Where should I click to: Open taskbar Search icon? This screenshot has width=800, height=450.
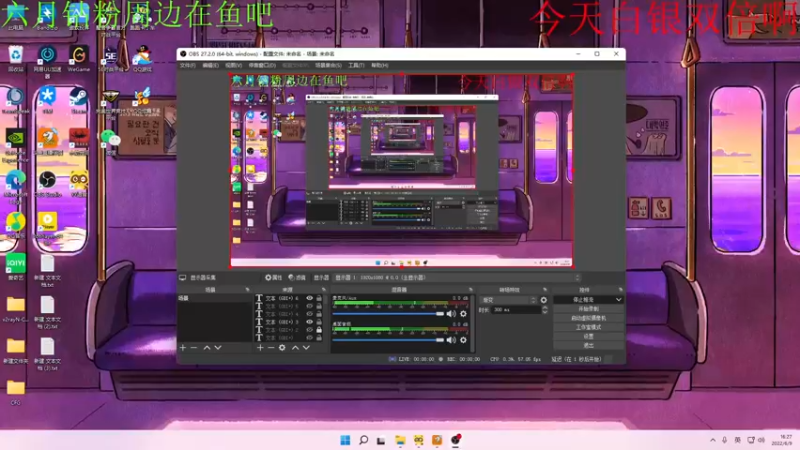(x=363, y=440)
